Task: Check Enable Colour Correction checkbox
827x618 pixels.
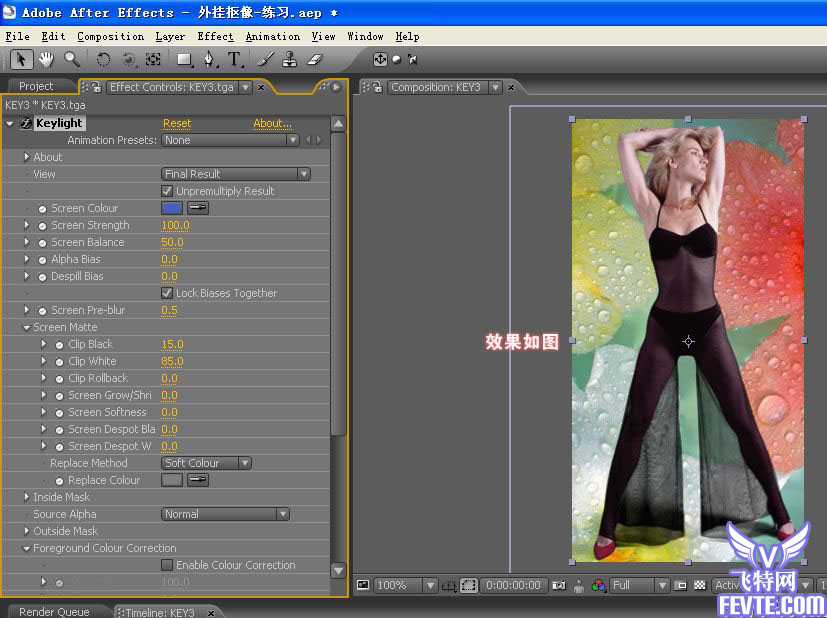Action: [x=167, y=565]
